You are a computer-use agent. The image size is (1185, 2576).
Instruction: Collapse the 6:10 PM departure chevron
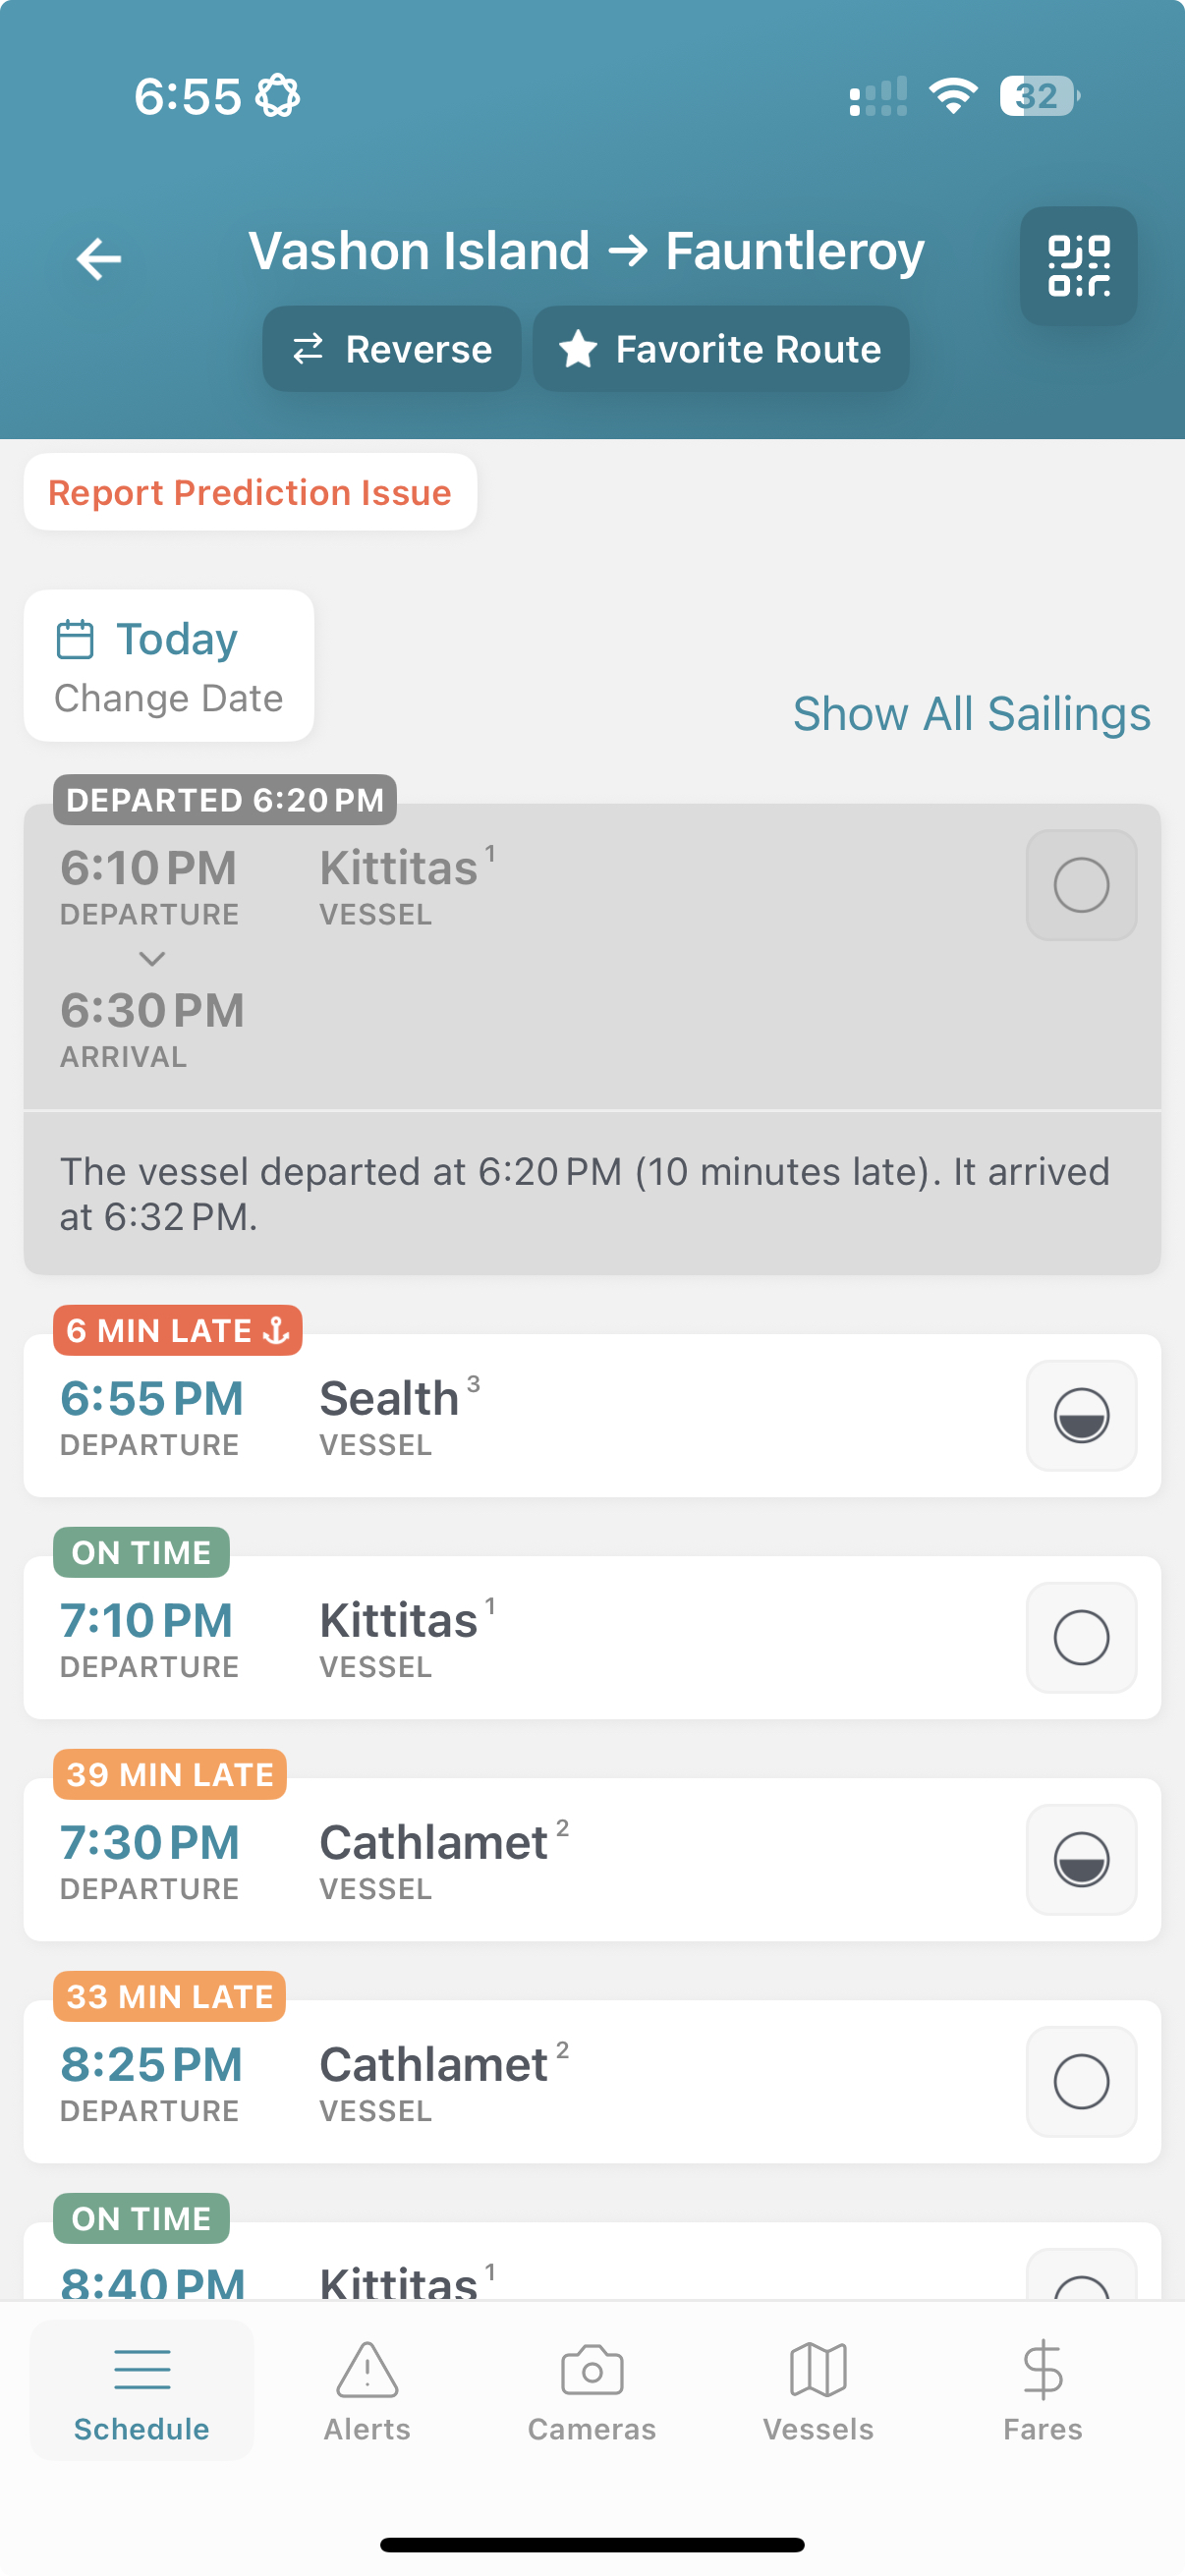pos(152,959)
